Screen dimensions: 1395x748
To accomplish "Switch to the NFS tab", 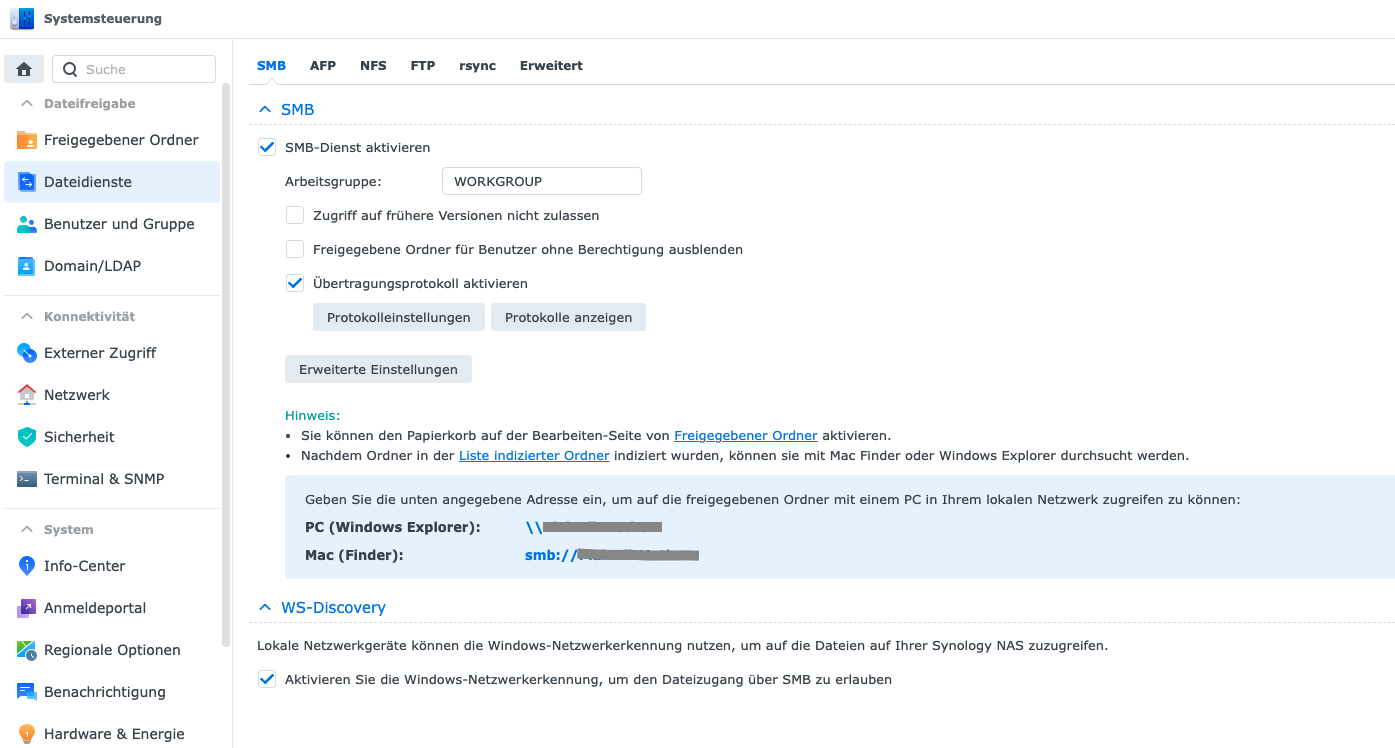I will click(x=373, y=66).
